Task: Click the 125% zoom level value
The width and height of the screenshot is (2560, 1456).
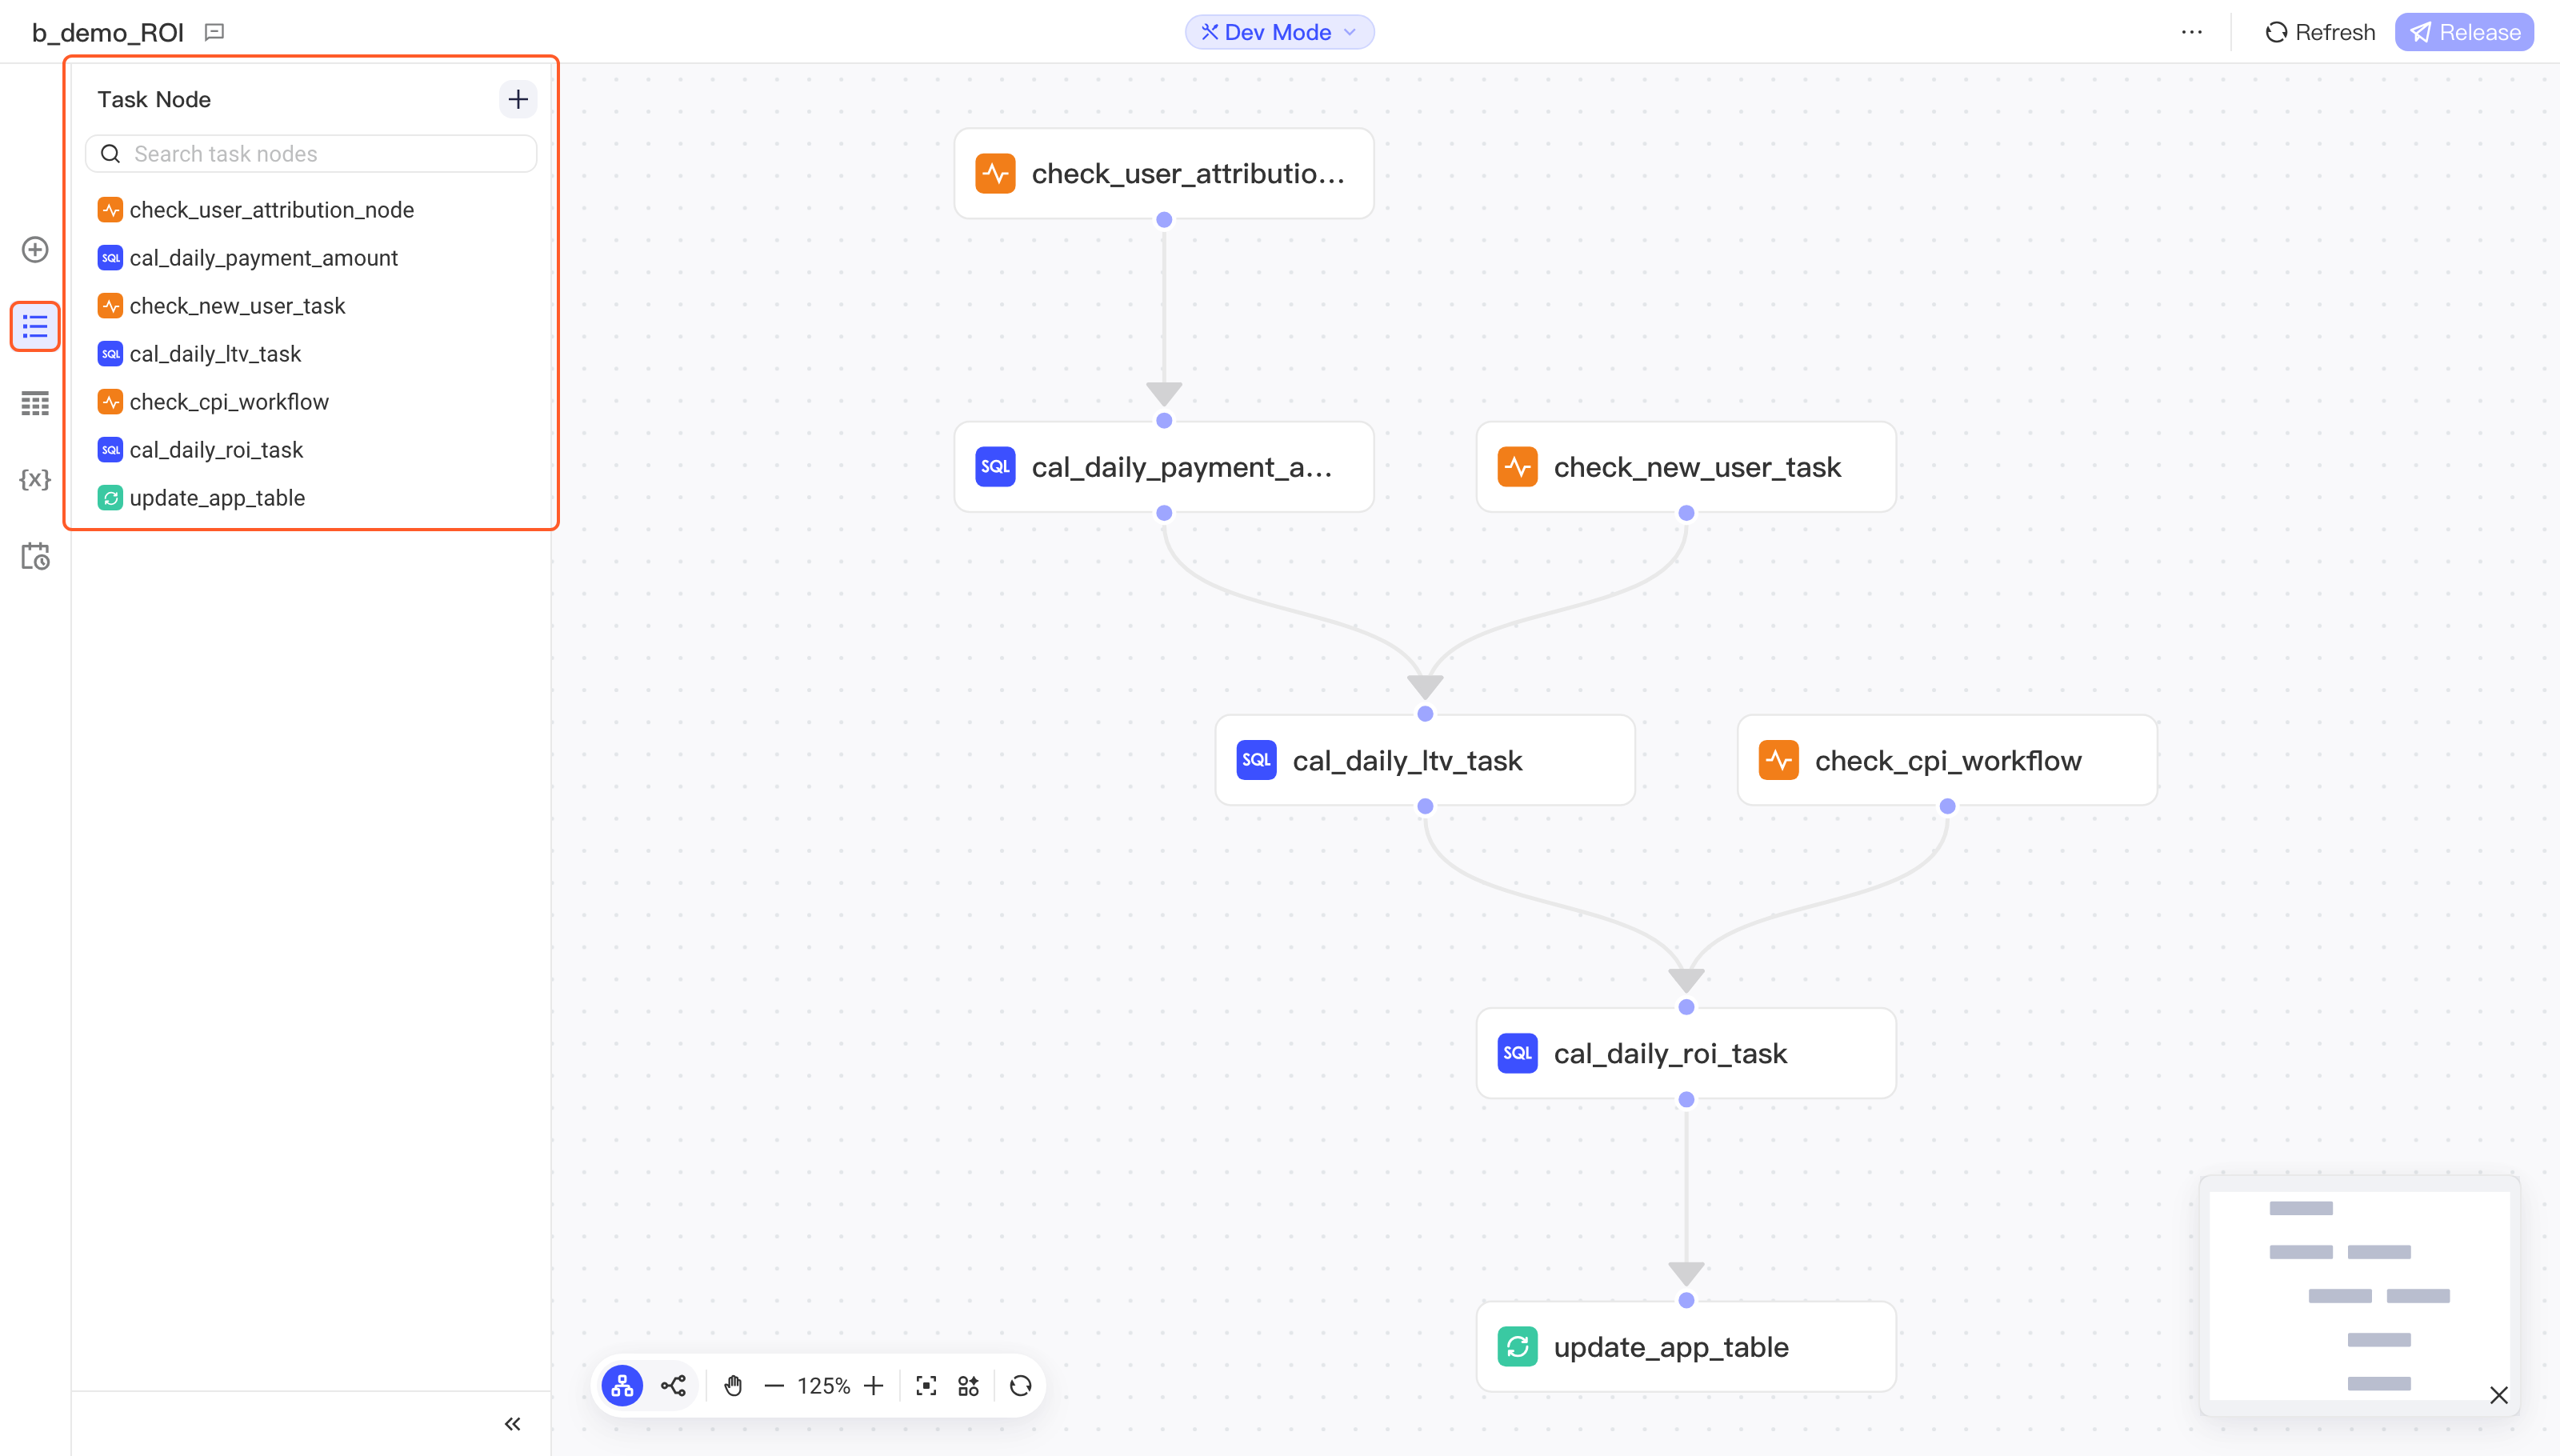Action: 823,1386
